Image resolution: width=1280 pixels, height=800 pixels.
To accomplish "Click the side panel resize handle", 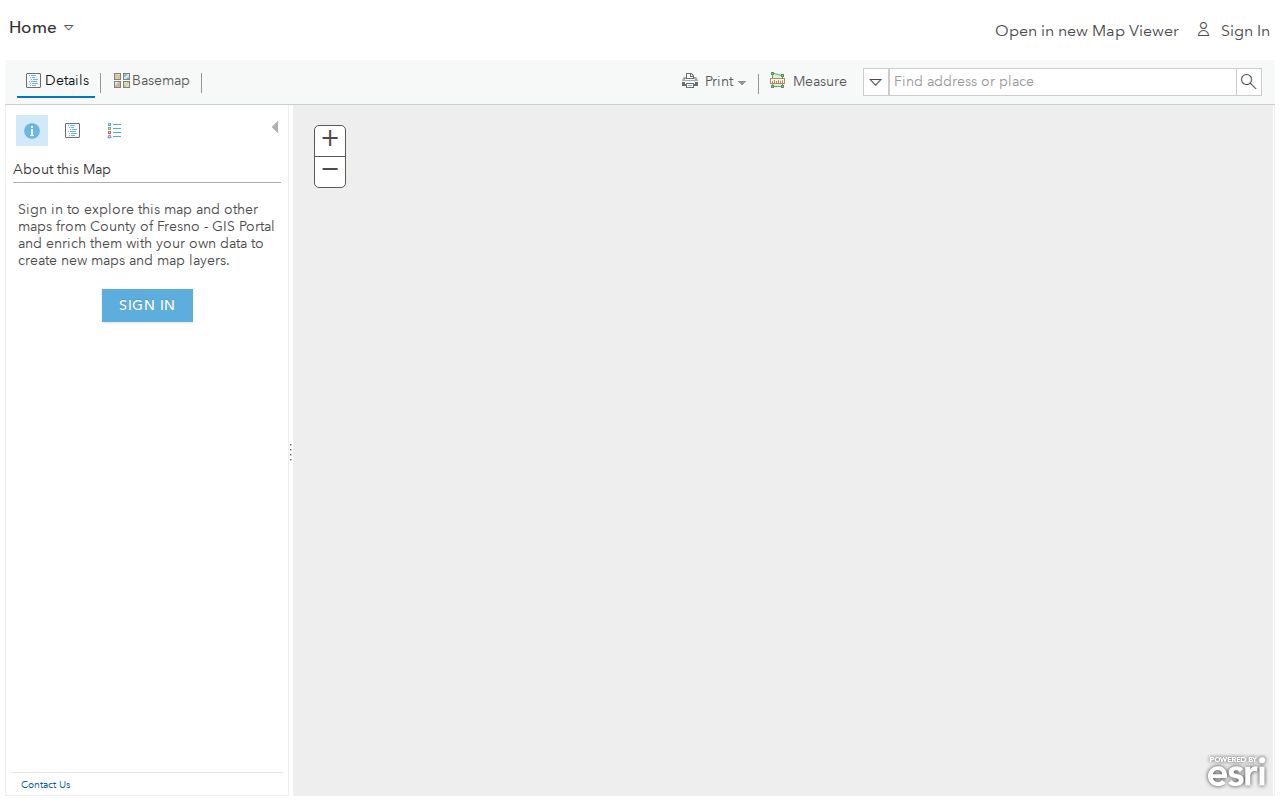I will pos(291,452).
